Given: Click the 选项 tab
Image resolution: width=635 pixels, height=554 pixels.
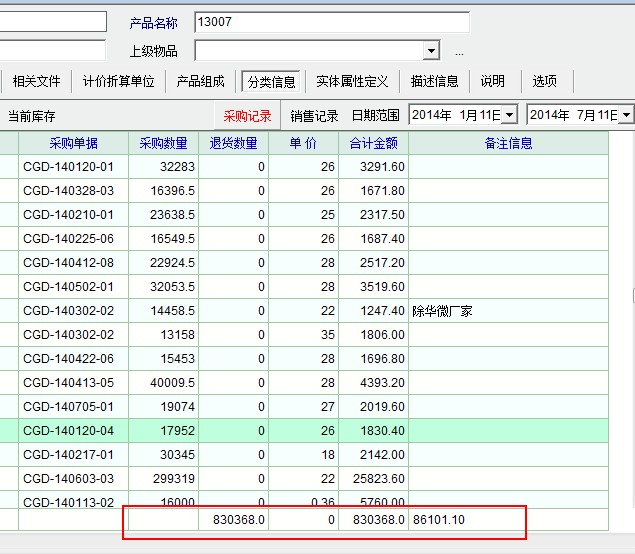Looking at the screenshot, I should pyautogui.click(x=545, y=81).
